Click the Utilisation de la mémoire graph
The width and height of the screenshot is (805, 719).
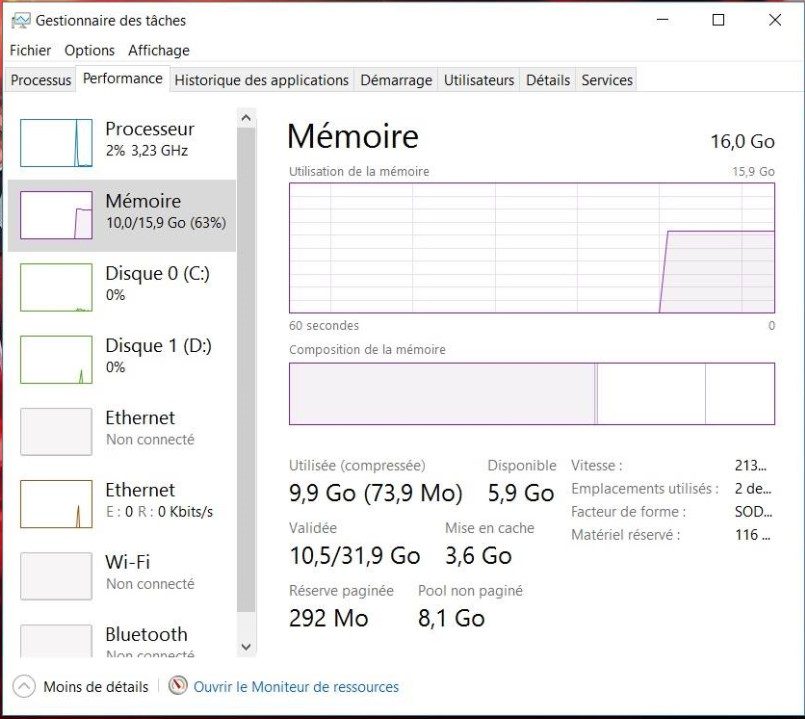pos(532,248)
